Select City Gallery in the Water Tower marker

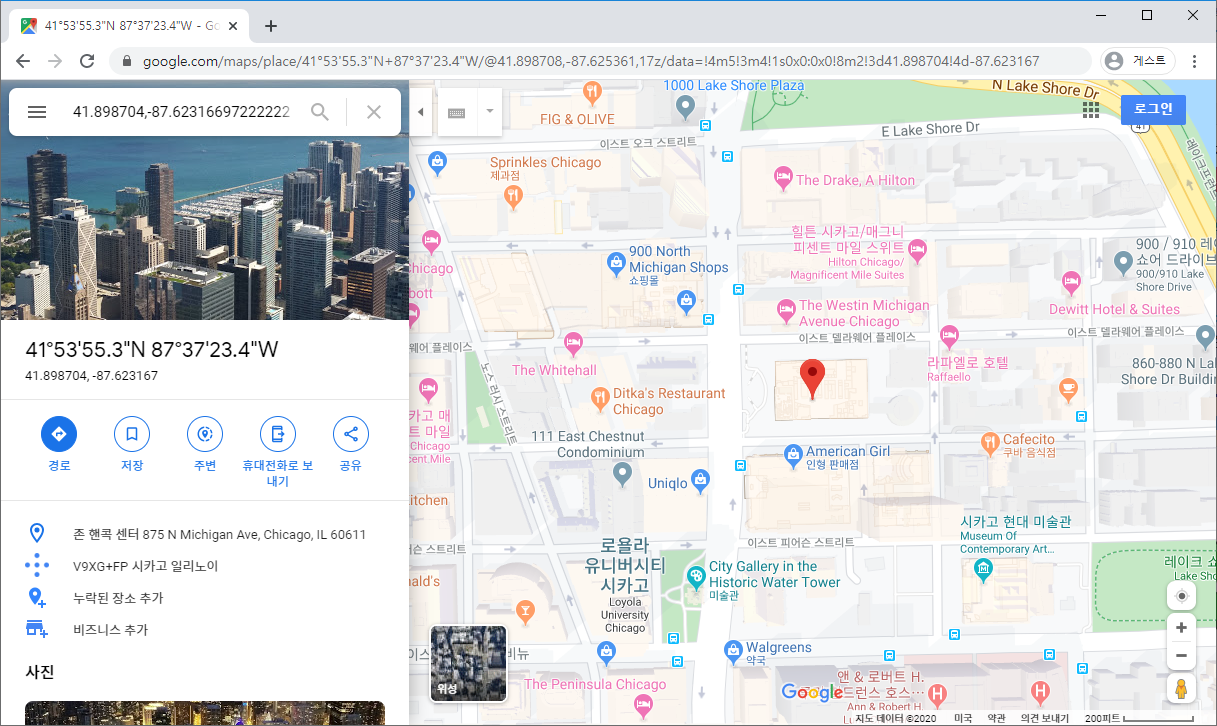point(696,576)
